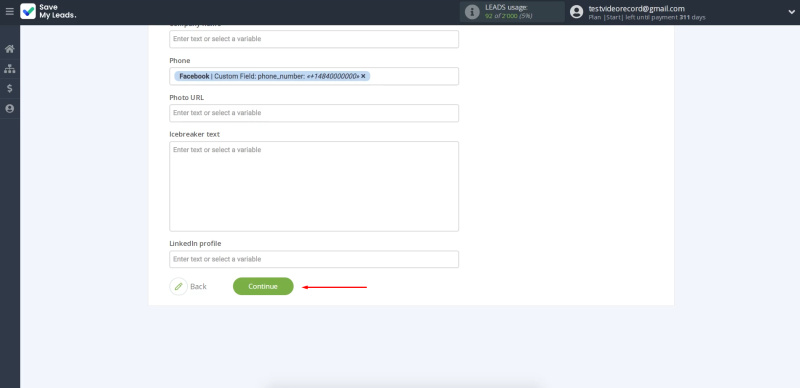Click the Continue button

click(263, 286)
